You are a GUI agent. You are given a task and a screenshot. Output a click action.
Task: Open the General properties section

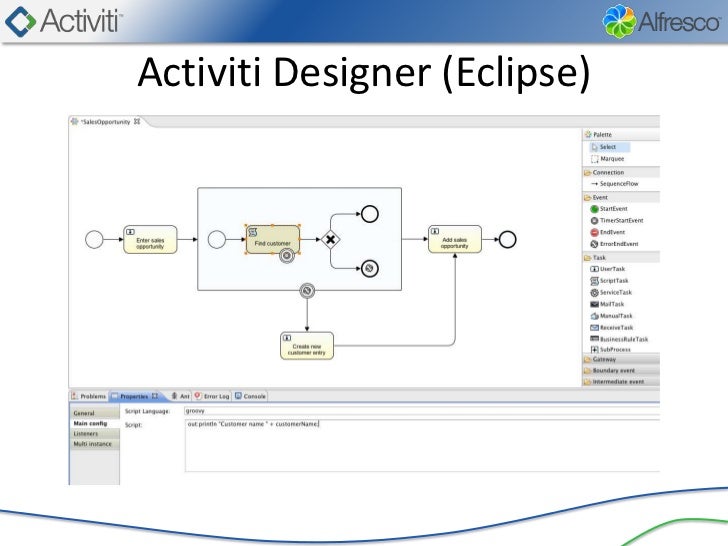click(95, 413)
